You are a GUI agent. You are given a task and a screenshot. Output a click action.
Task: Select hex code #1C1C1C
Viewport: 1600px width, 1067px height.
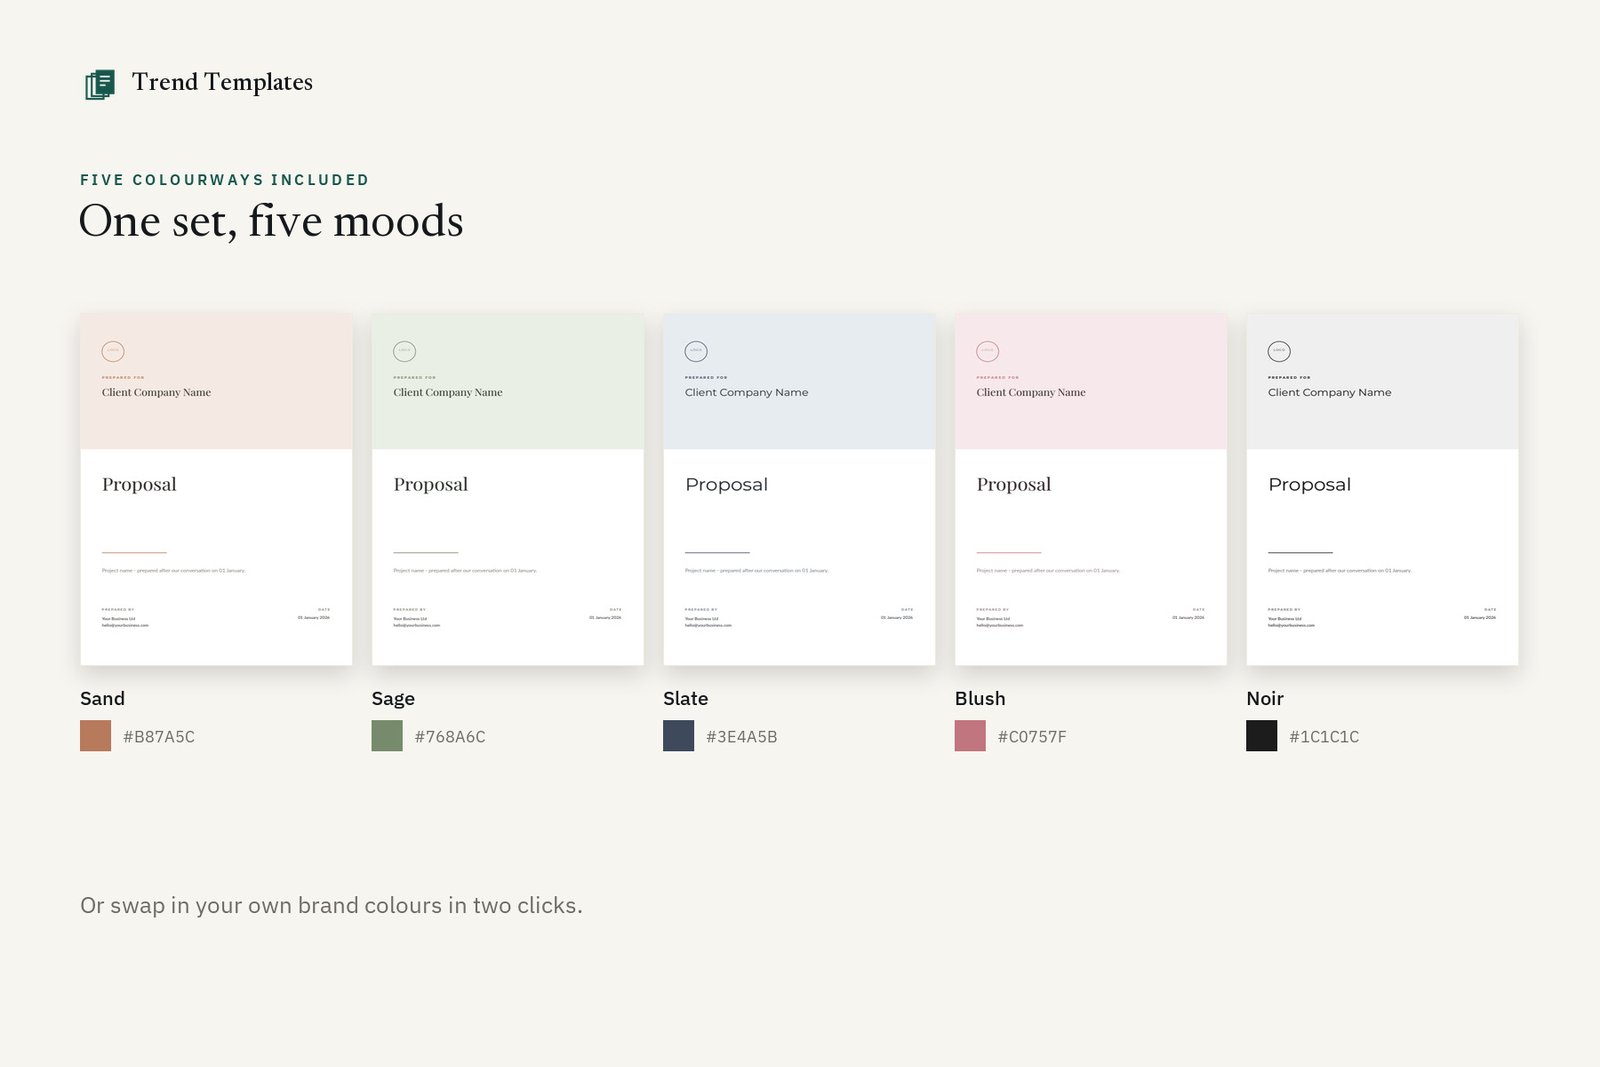(x=1324, y=737)
